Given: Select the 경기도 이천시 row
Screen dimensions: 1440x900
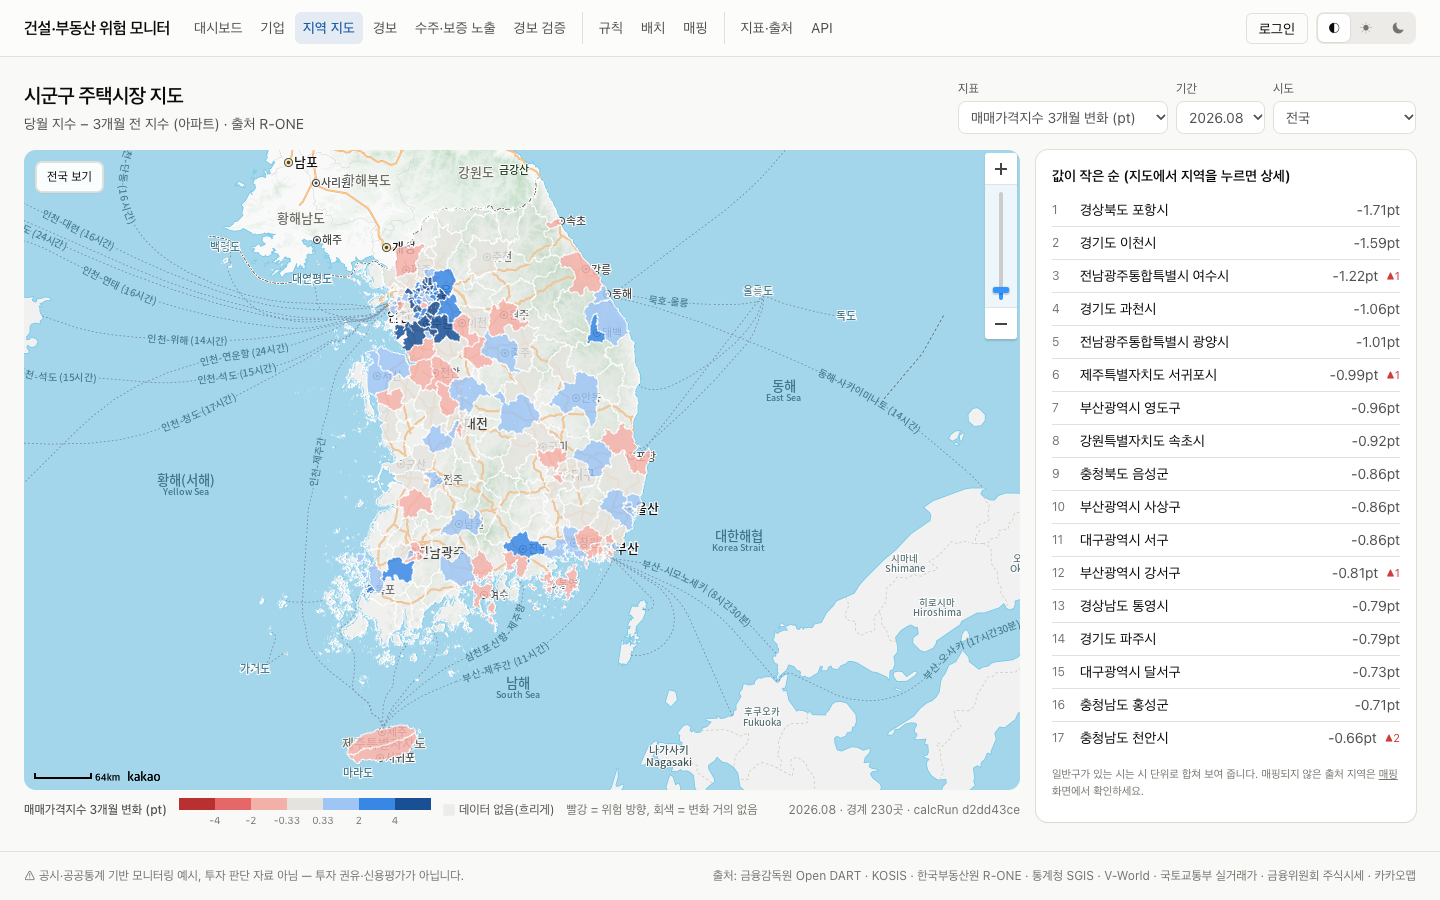Looking at the screenshot, I should pyautogui.click(x=1226, y=243).
